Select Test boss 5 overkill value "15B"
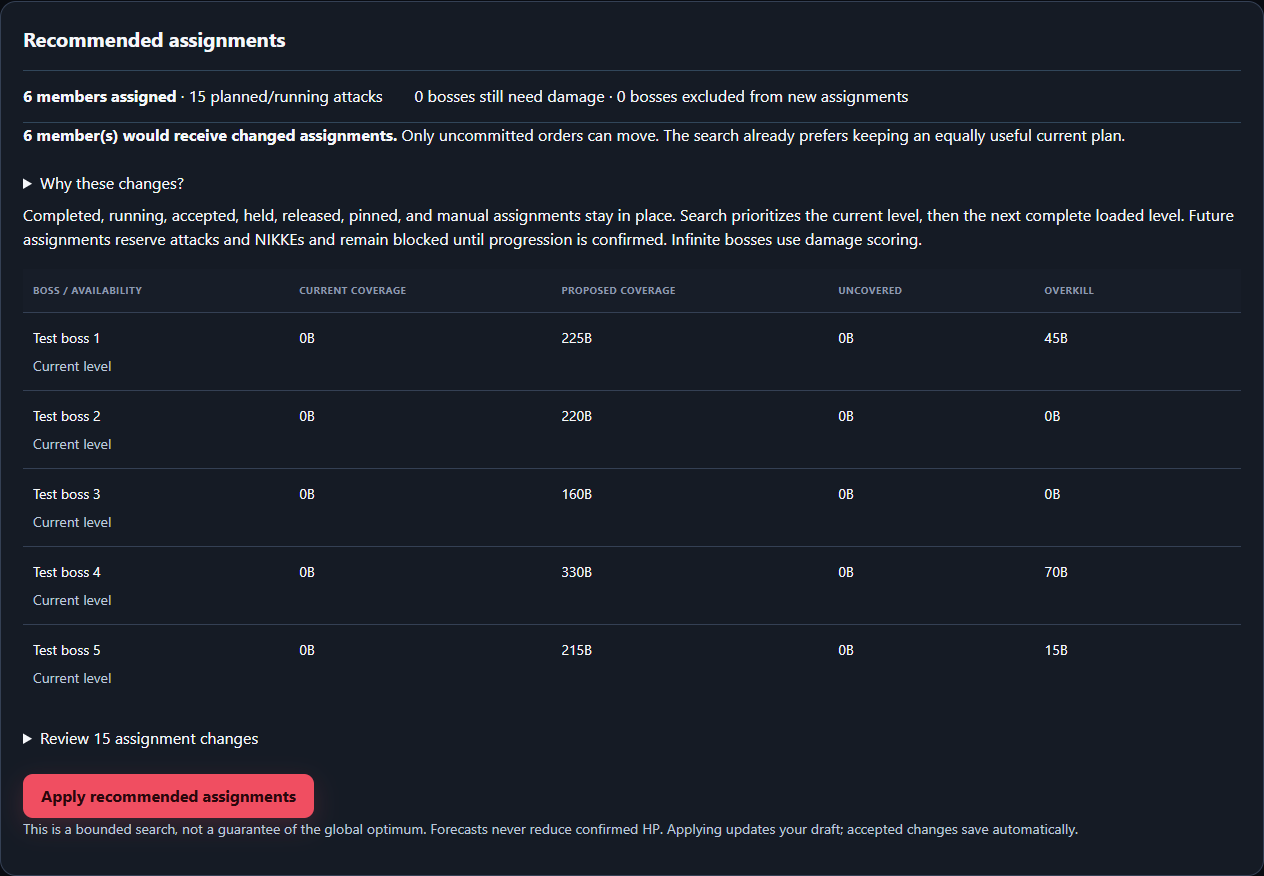 [1056, 650]
